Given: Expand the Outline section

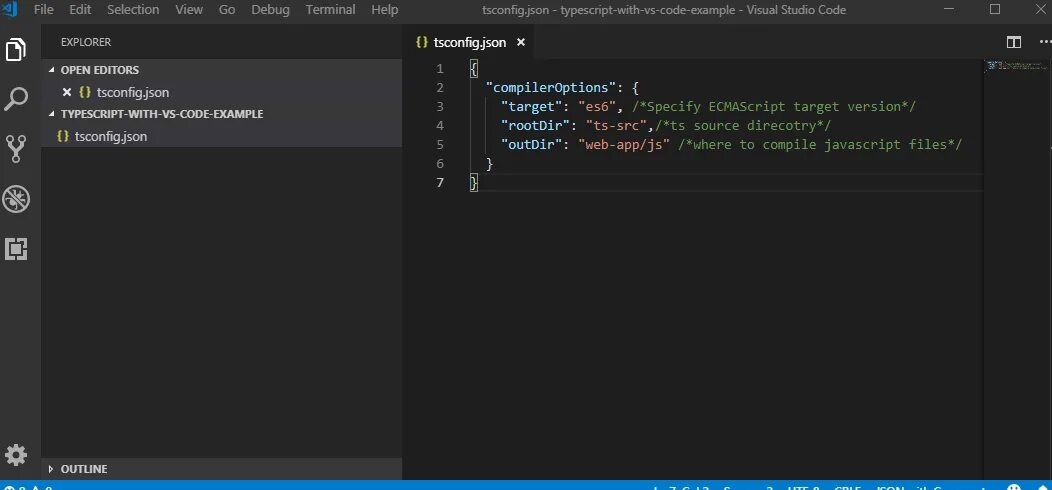Looking at the screenshot, I should (x=221, y=469).
